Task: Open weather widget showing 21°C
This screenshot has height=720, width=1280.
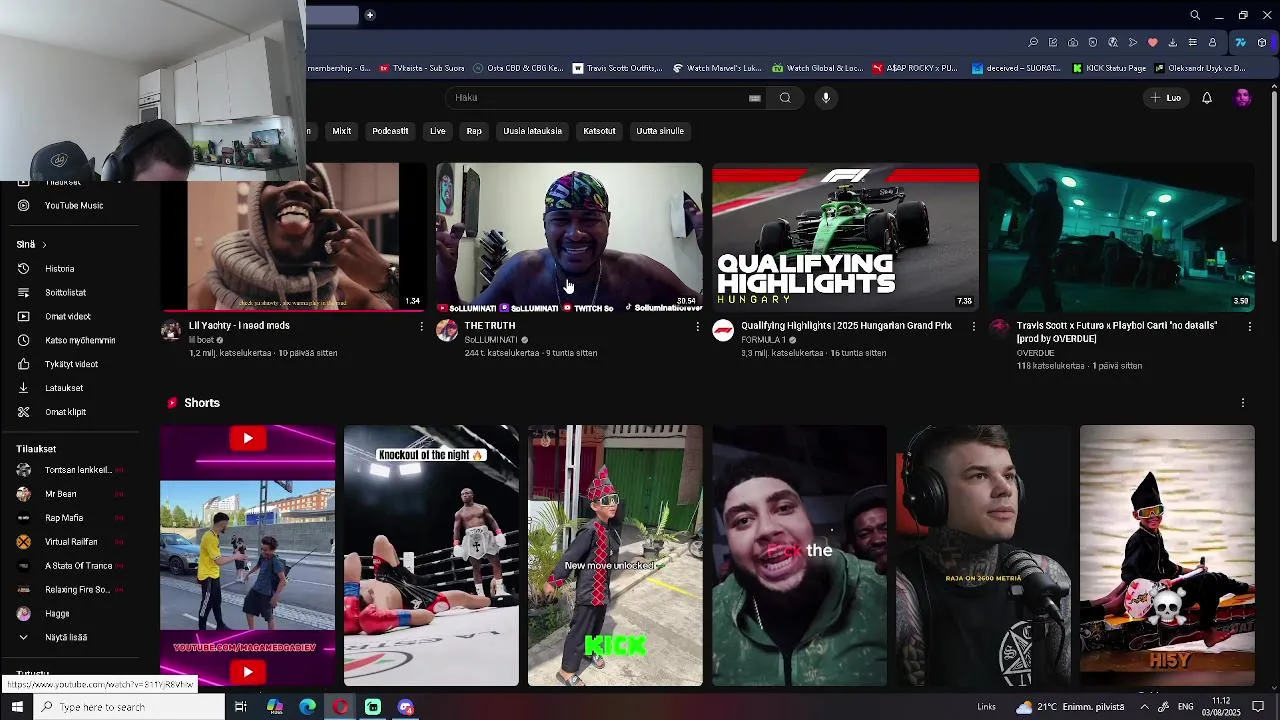Action: (x=1070, y=707)
